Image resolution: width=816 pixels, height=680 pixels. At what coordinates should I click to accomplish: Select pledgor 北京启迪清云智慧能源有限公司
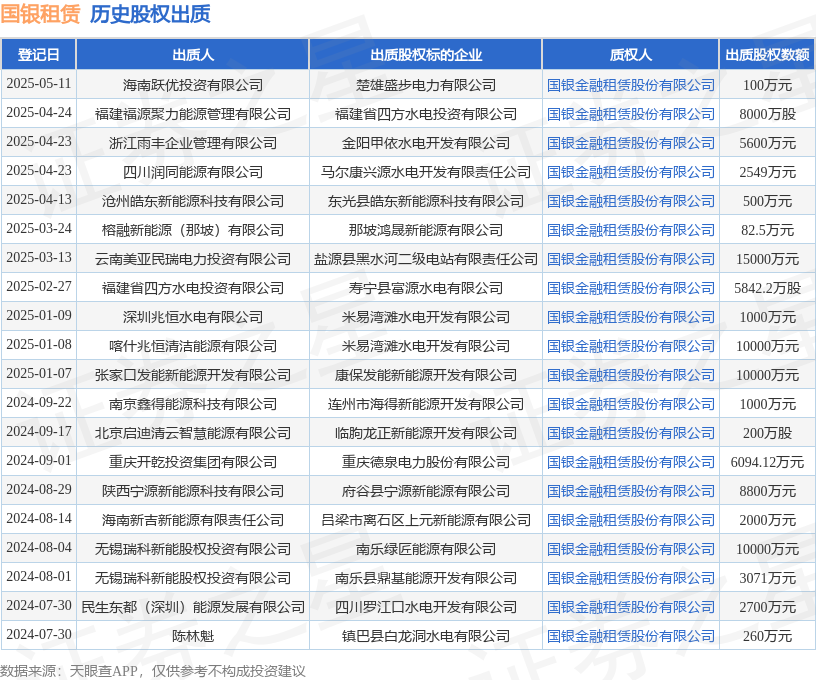point(193,433)
